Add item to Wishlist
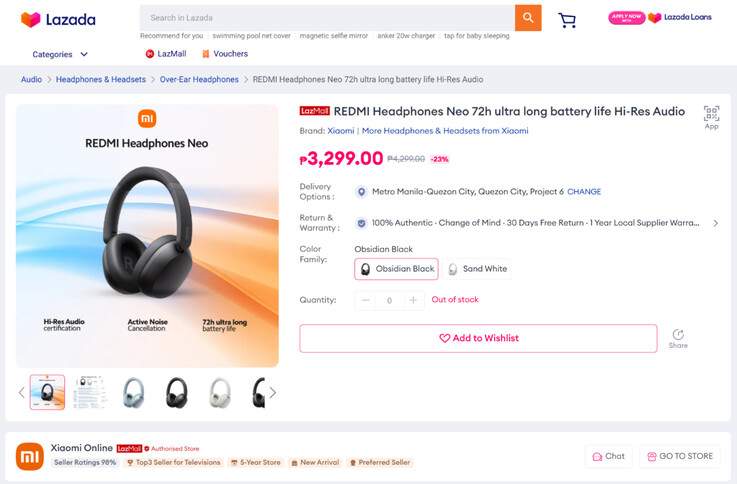The image size is (737, 484). click(x=478, y=338)
